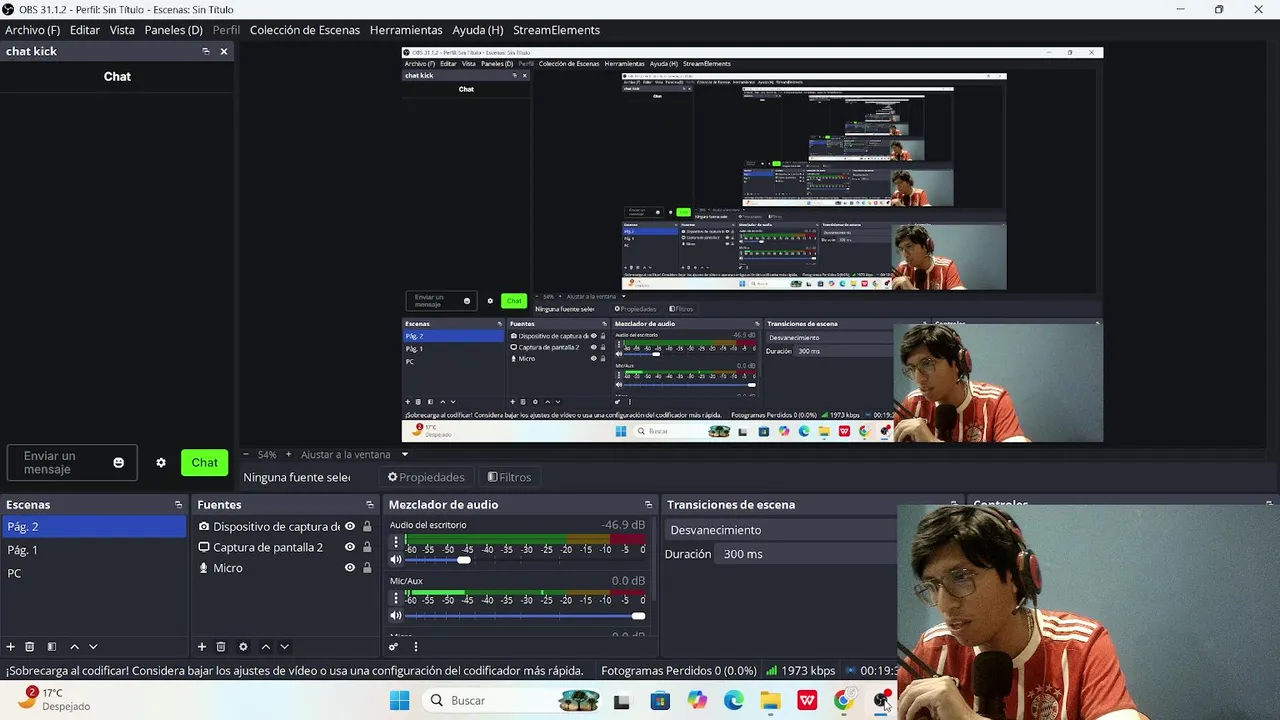Open chat settings gear icon

click(161, 463)
